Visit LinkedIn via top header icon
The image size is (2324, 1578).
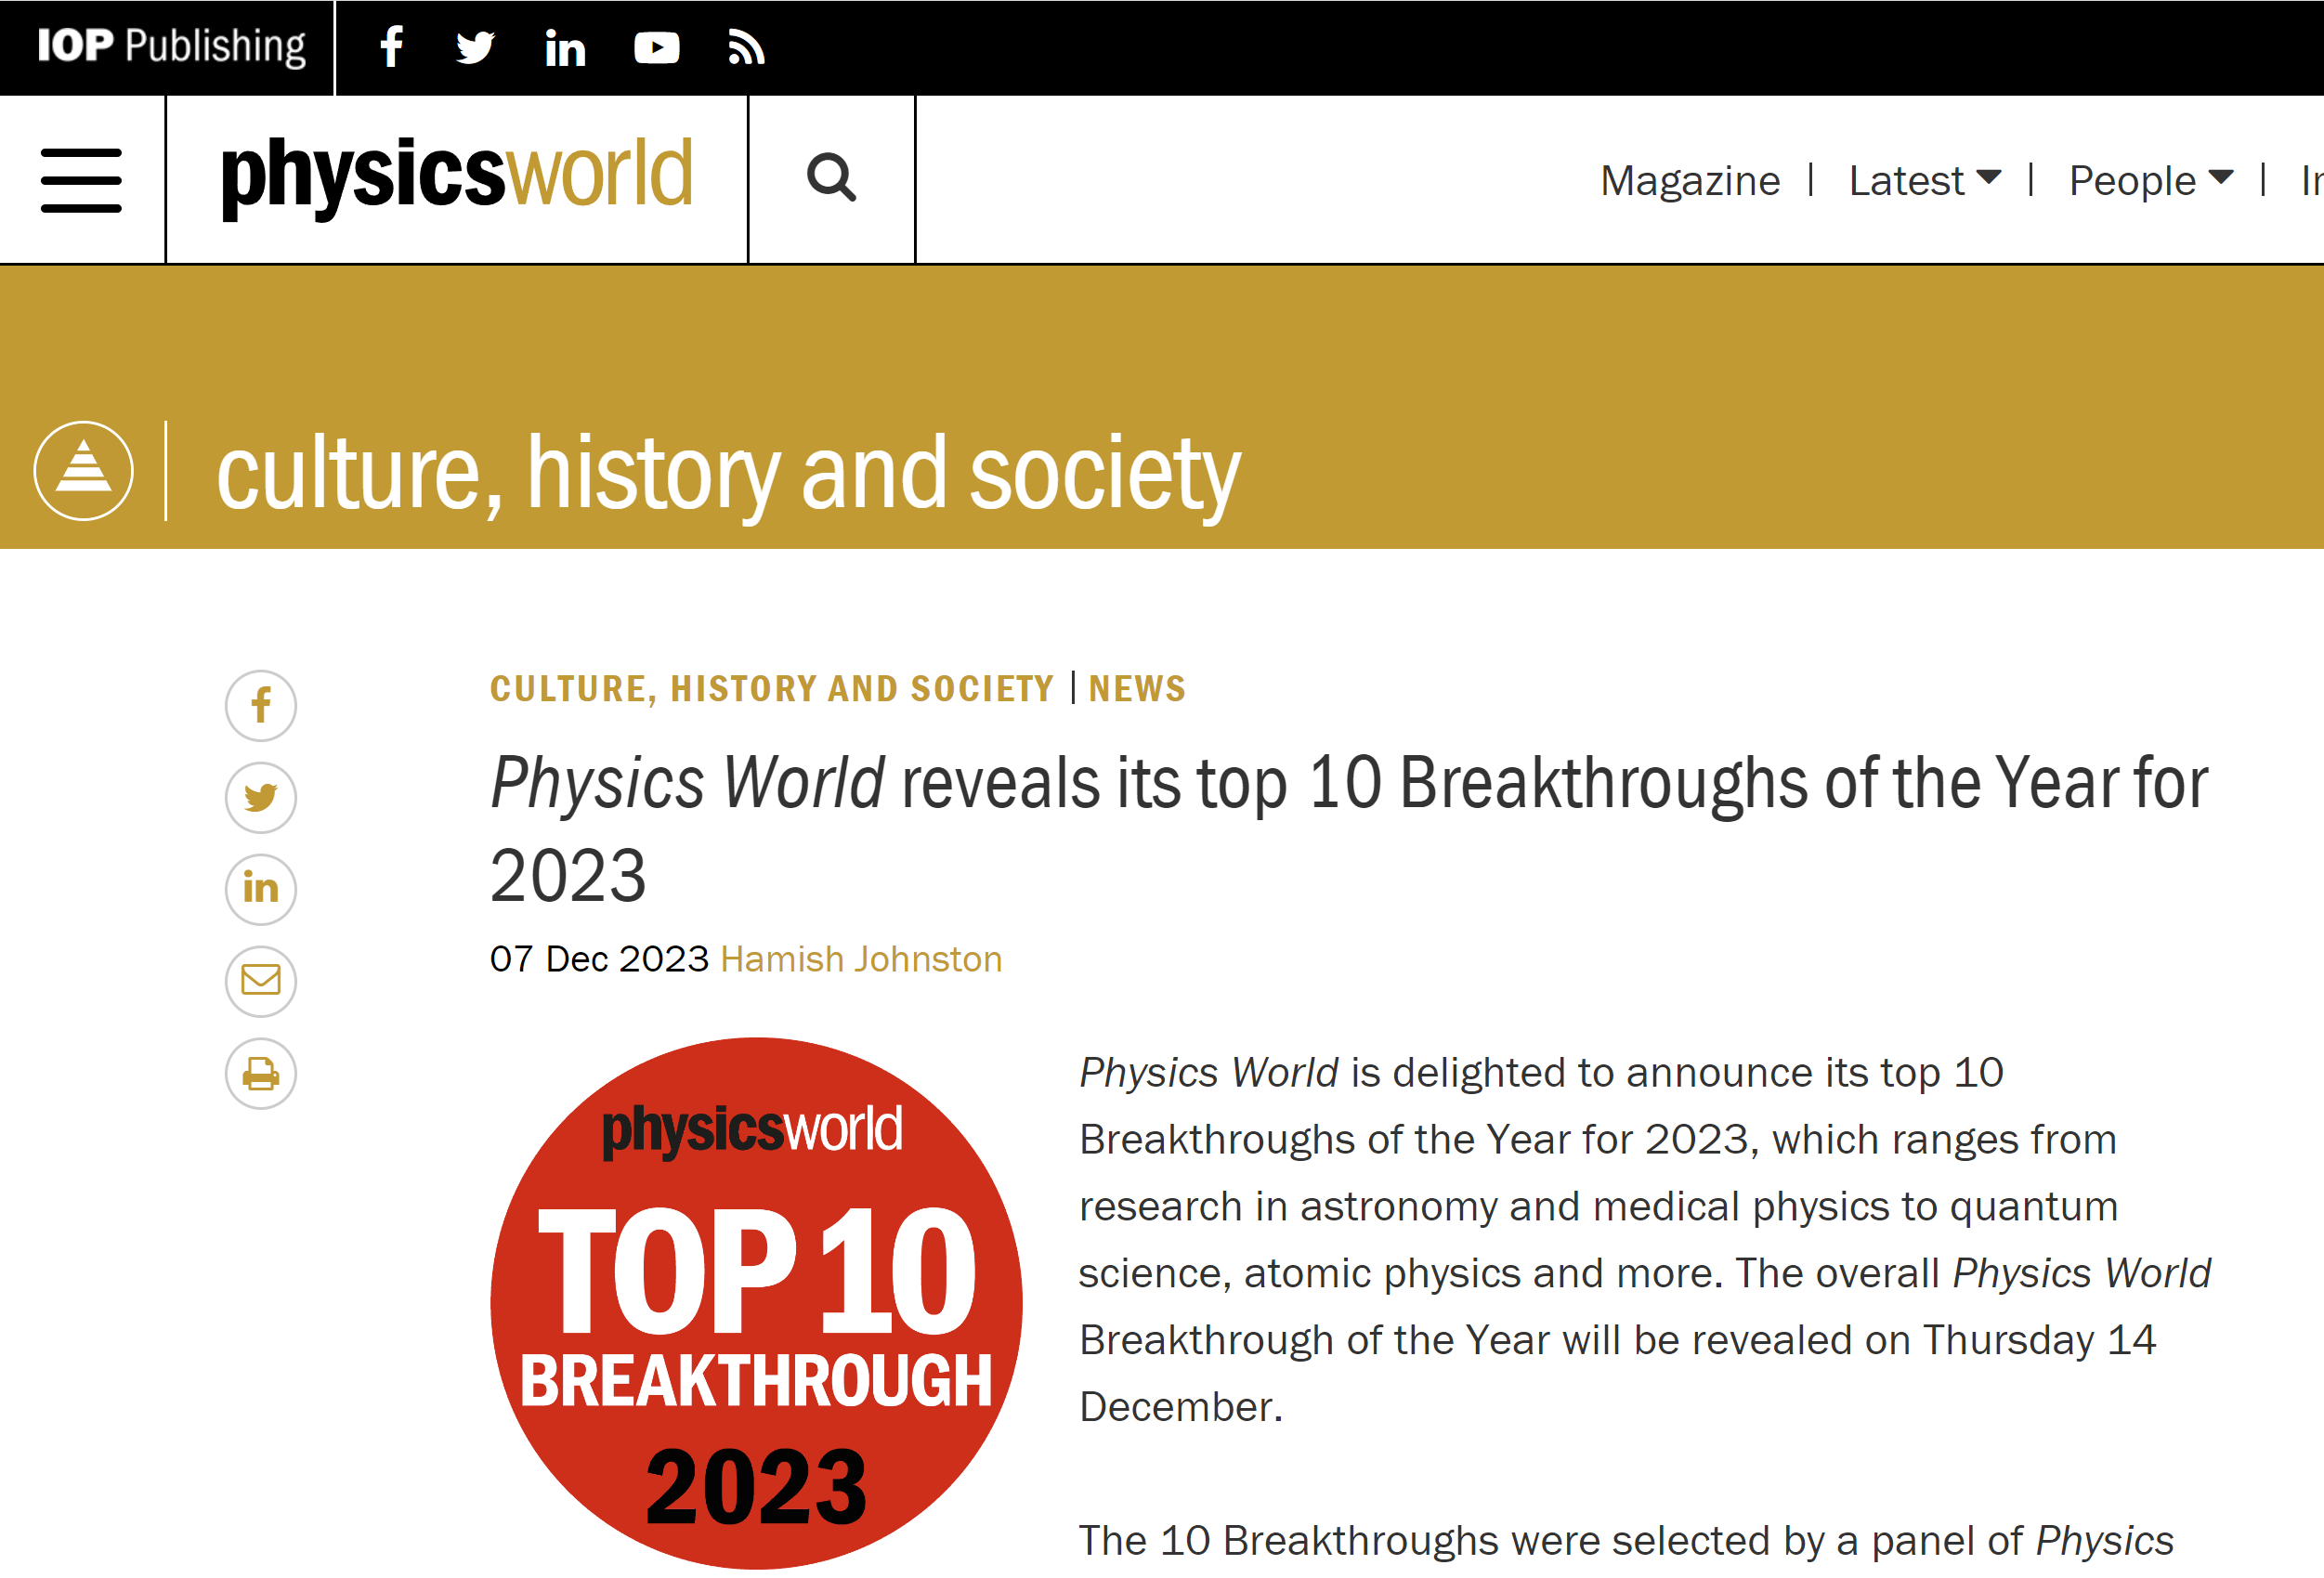coord(565,48)
